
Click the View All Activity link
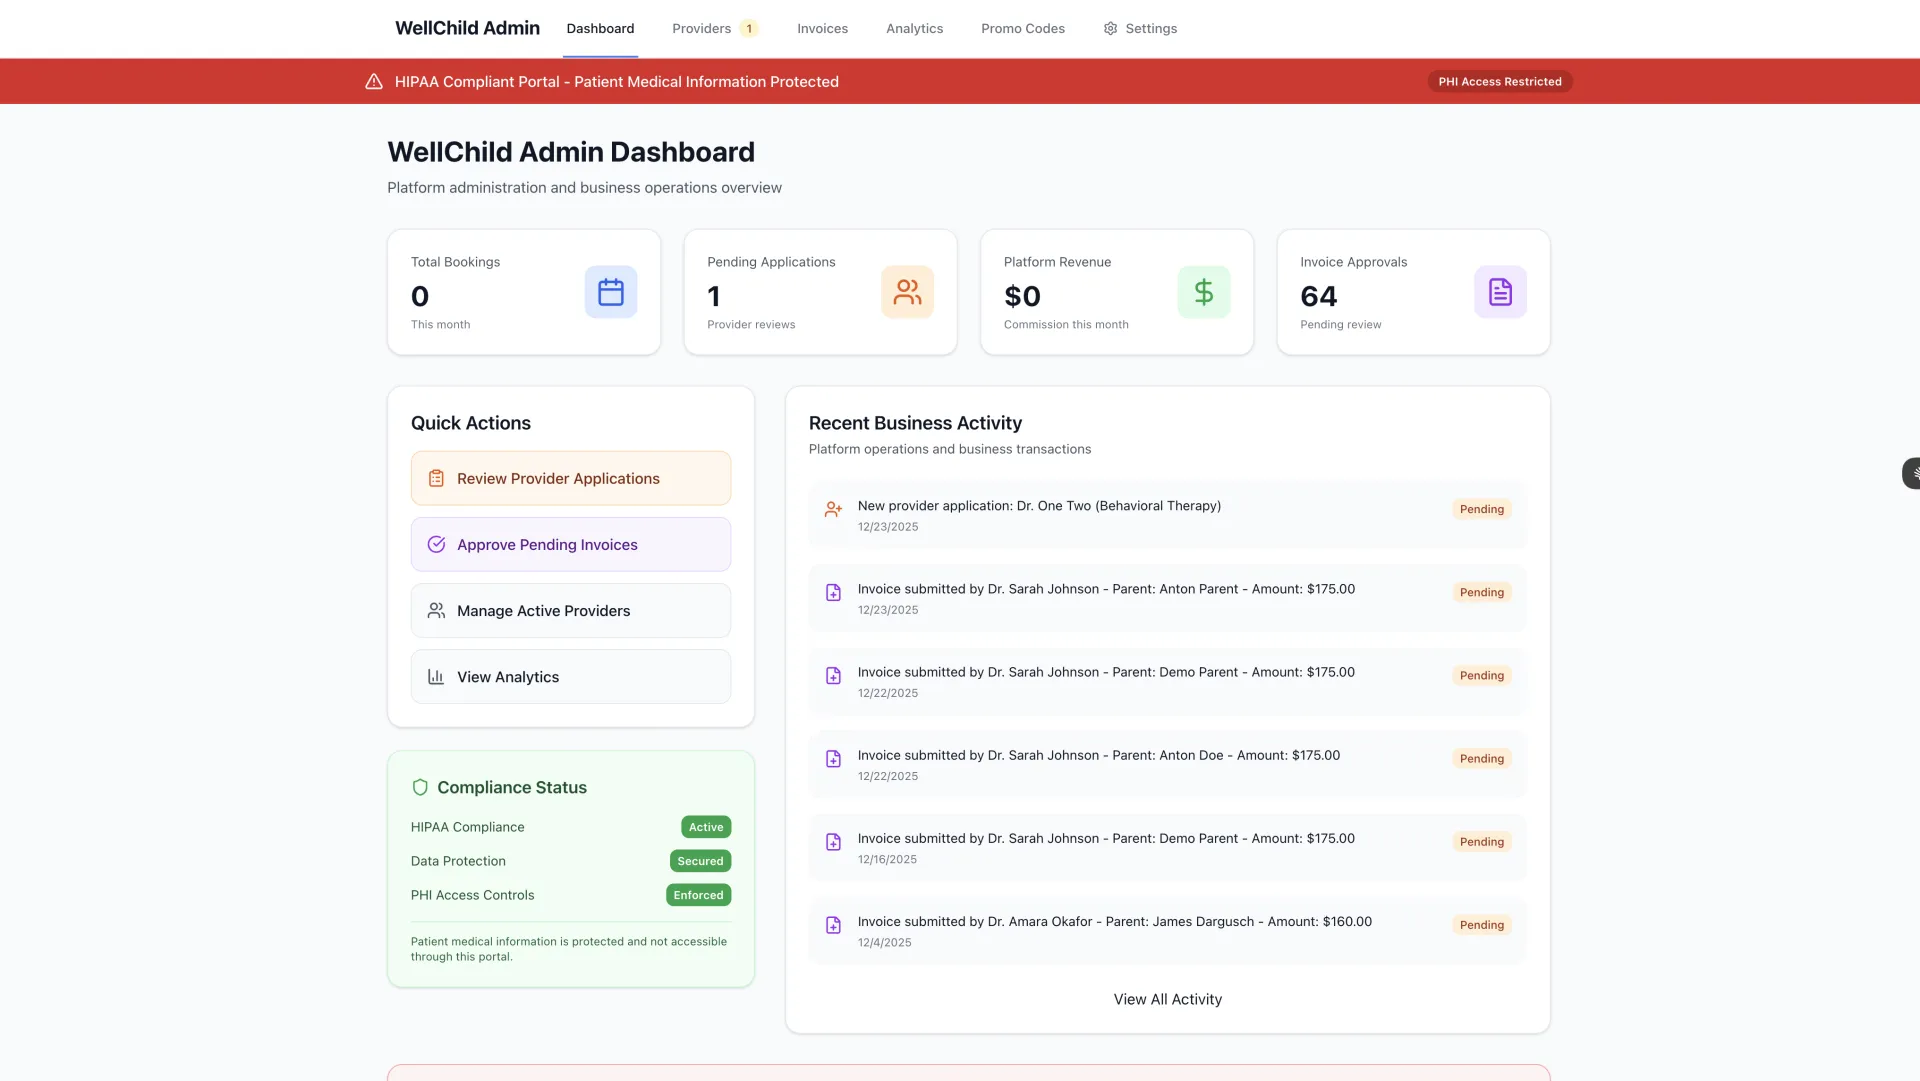click(1167, 999)
